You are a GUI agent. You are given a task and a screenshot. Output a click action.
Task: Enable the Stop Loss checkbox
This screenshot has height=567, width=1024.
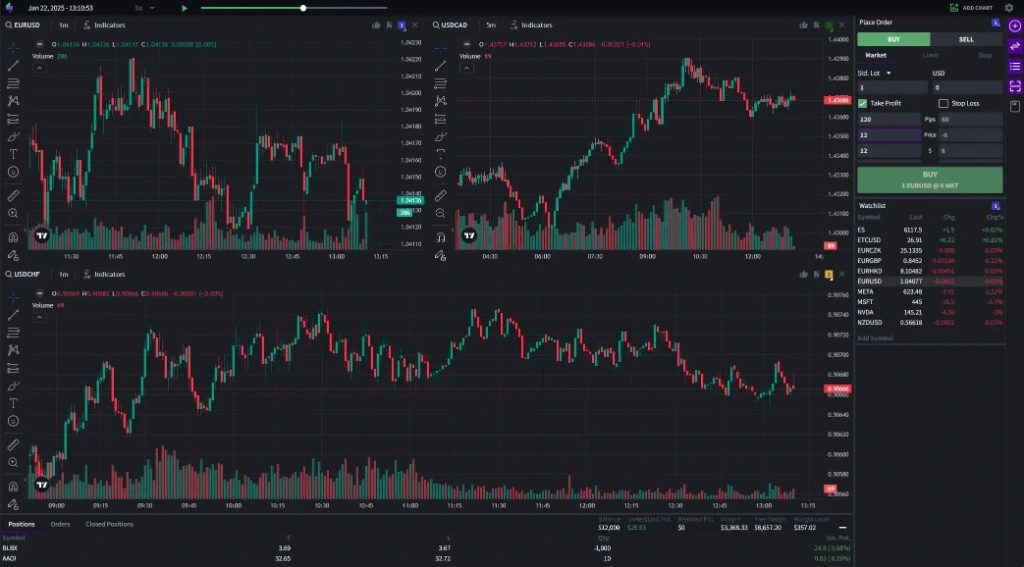pos(943,103)
